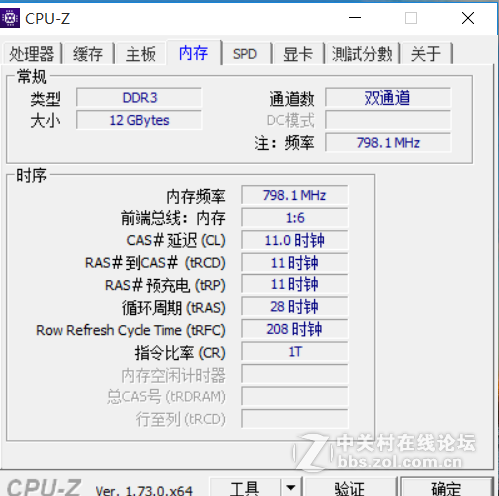Image resolution: width=499 pixels, height=496 pixels.
Task: Go to the 測試分數 tab
Action: (362, 54)
